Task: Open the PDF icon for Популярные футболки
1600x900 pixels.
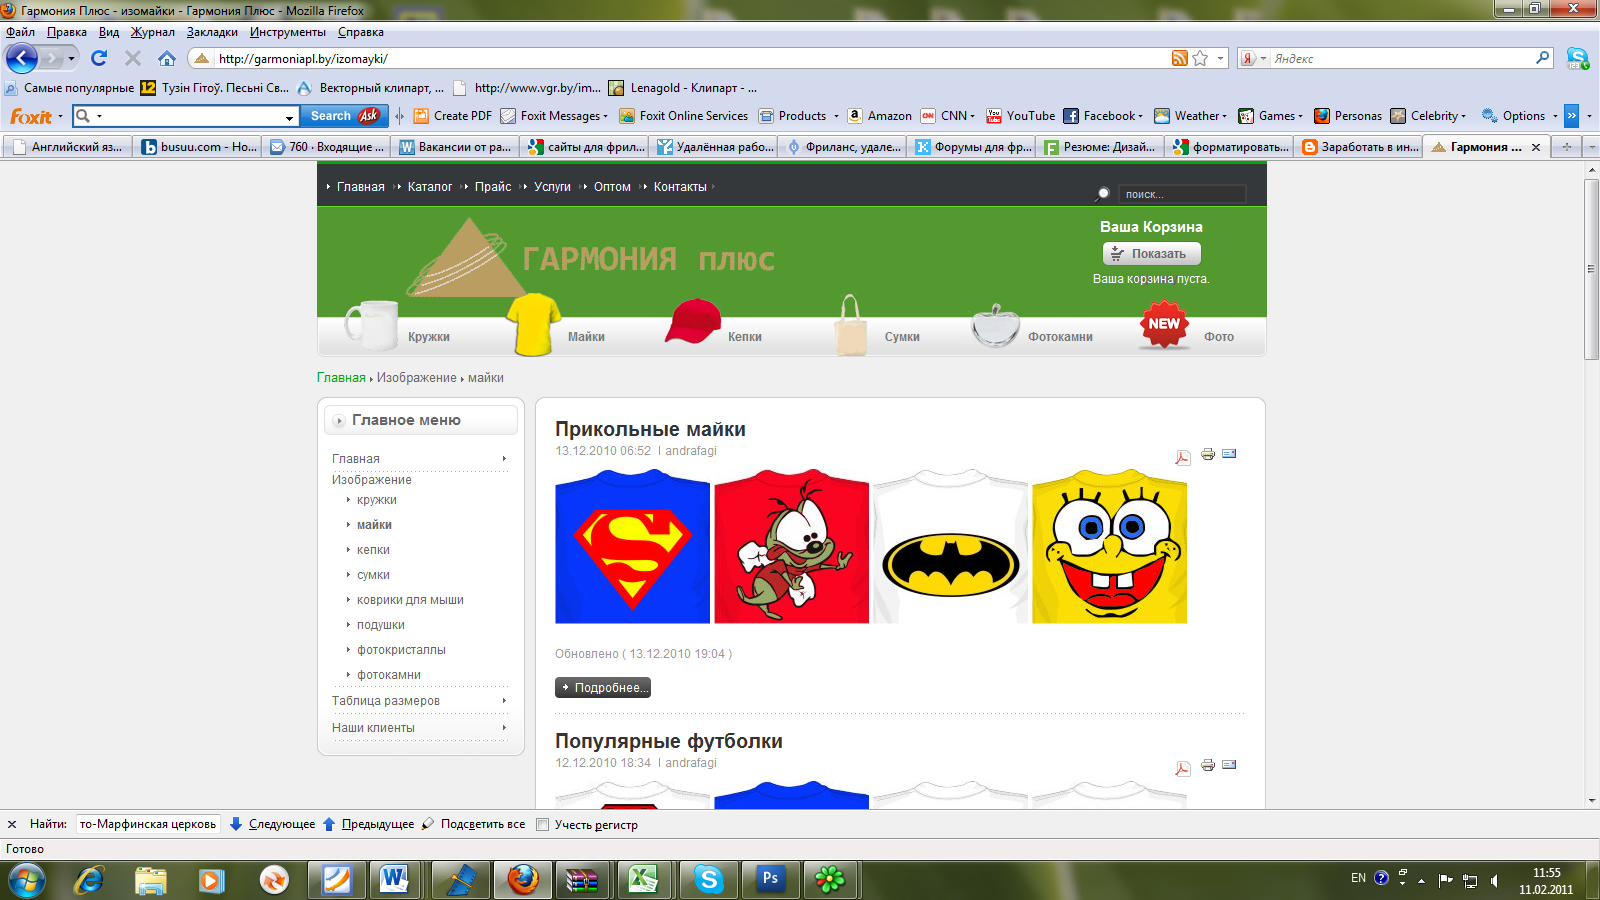Action: [1183, 768]
